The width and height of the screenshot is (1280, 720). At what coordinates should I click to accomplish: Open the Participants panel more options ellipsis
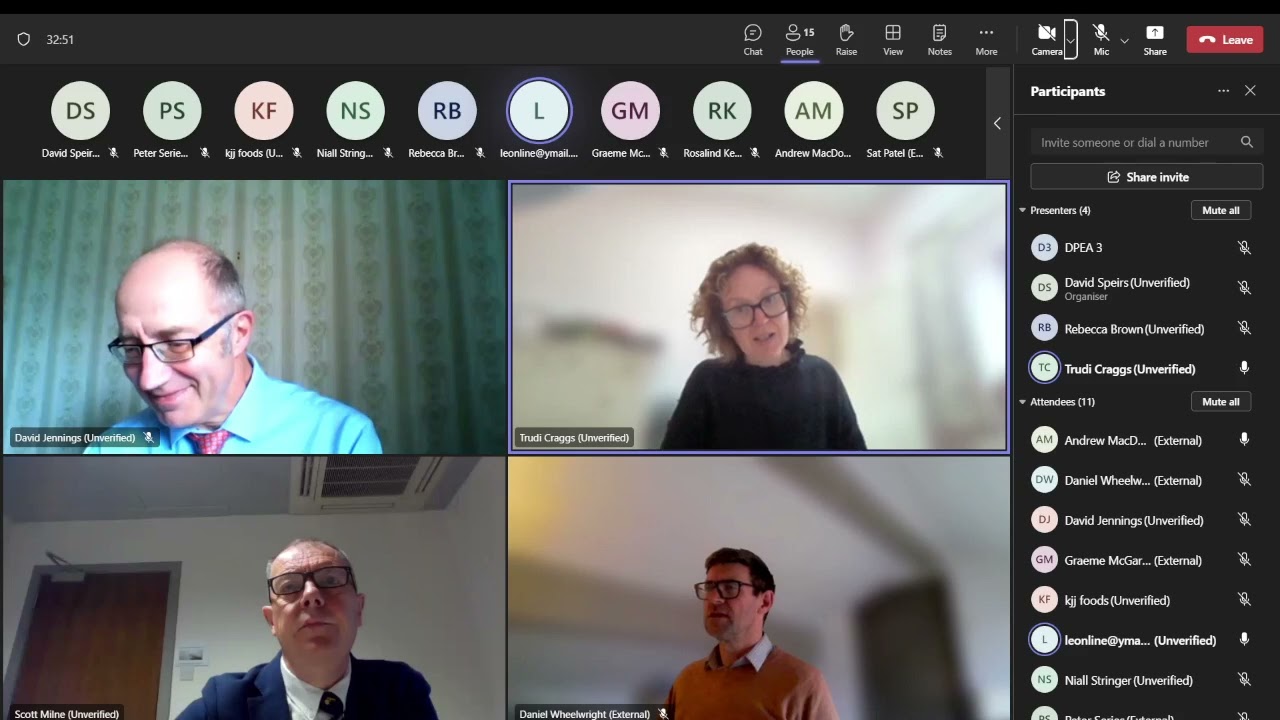pyautogui.click(x=1223, y=91)
